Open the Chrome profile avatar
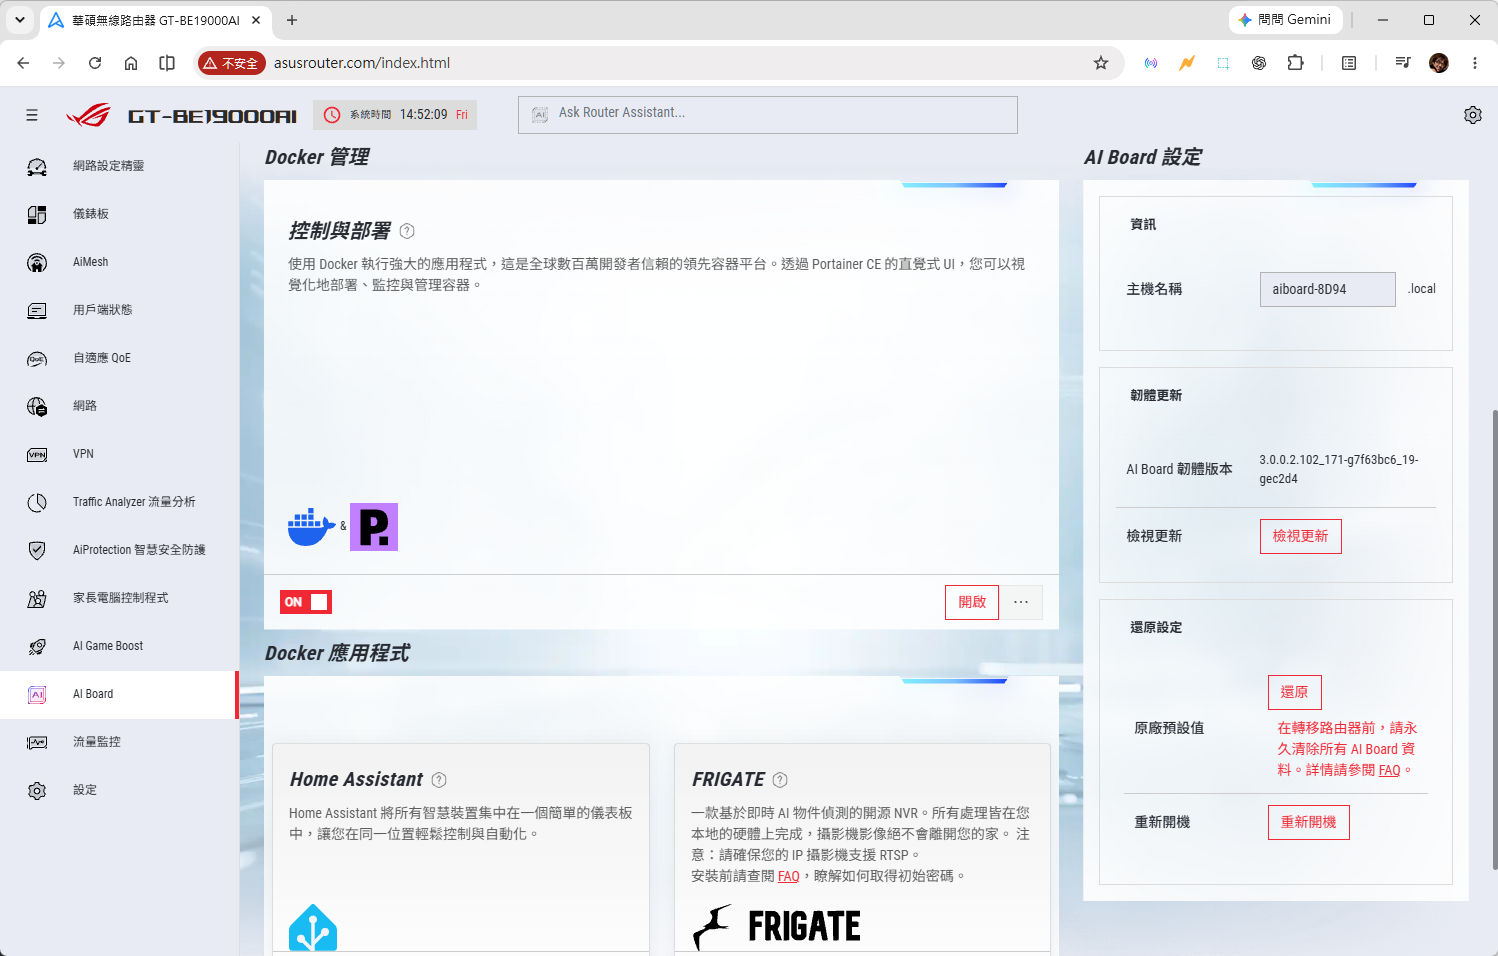Image resolution: width=1498 pixels, height=956 pixels. [x=1439, y=63]
